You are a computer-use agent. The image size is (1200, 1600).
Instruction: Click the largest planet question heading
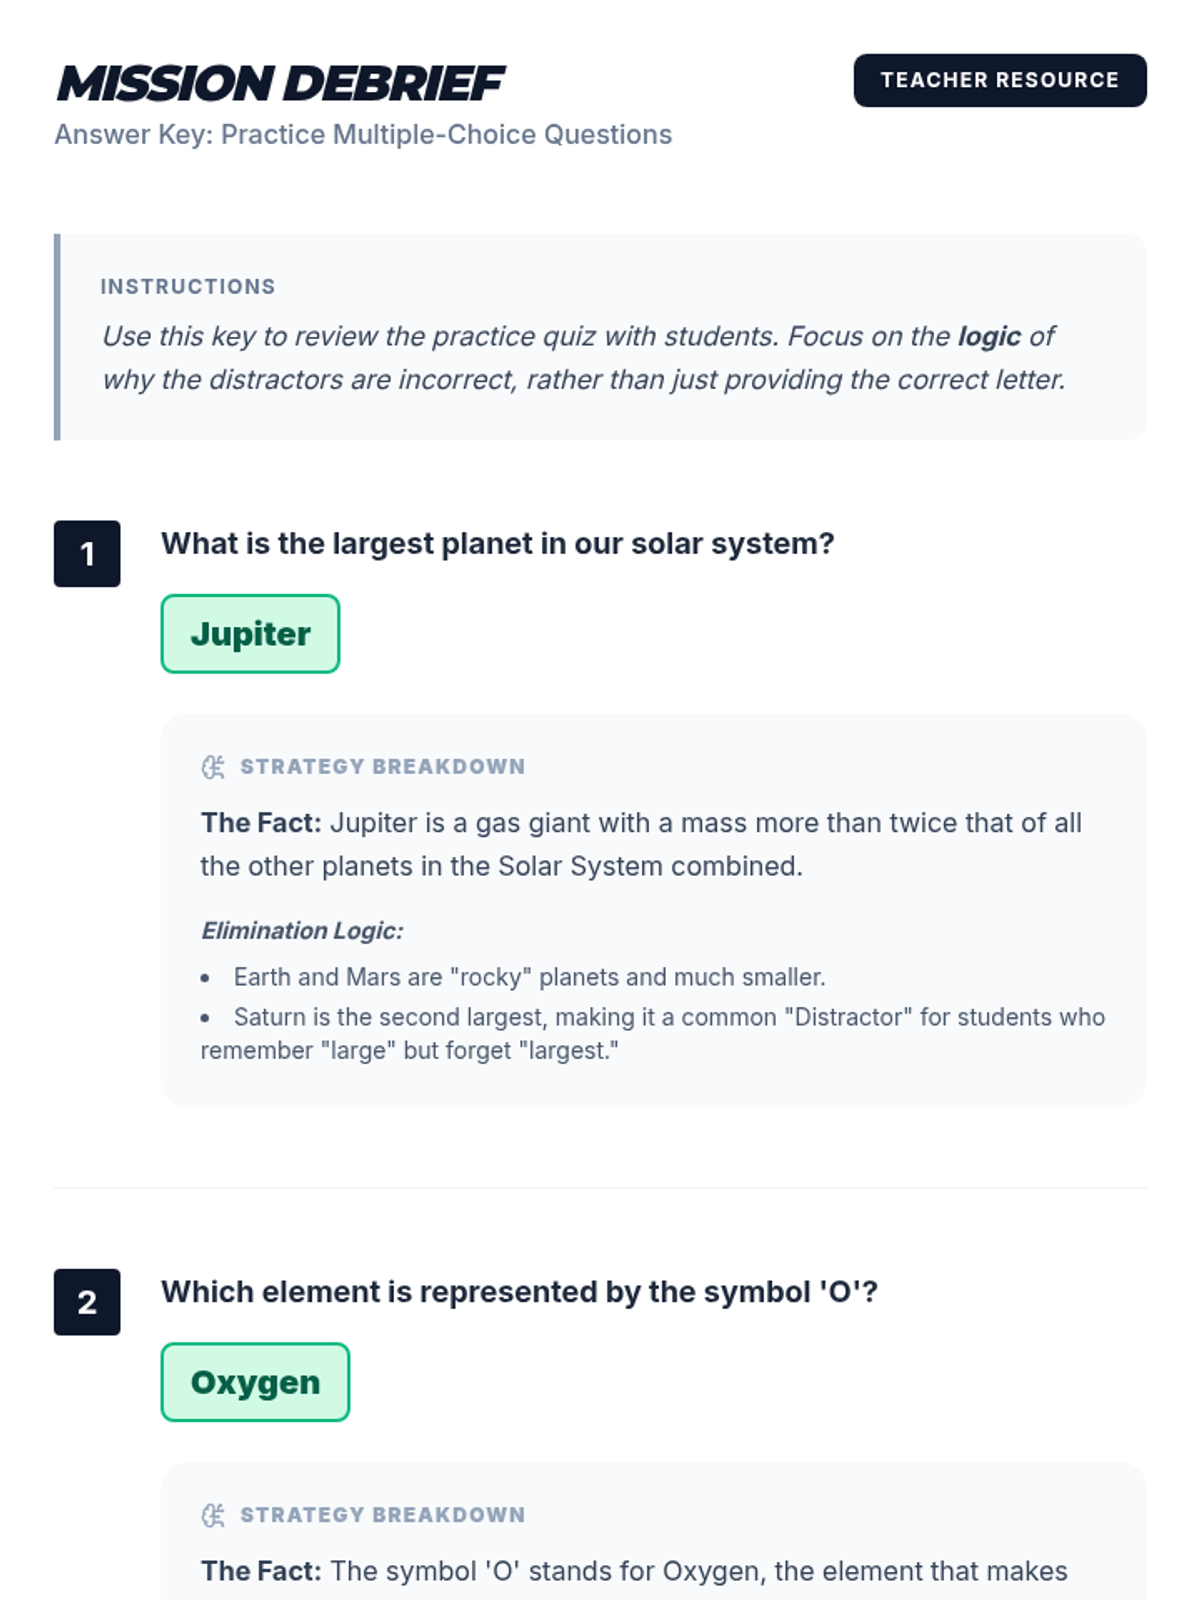(497, 544)
